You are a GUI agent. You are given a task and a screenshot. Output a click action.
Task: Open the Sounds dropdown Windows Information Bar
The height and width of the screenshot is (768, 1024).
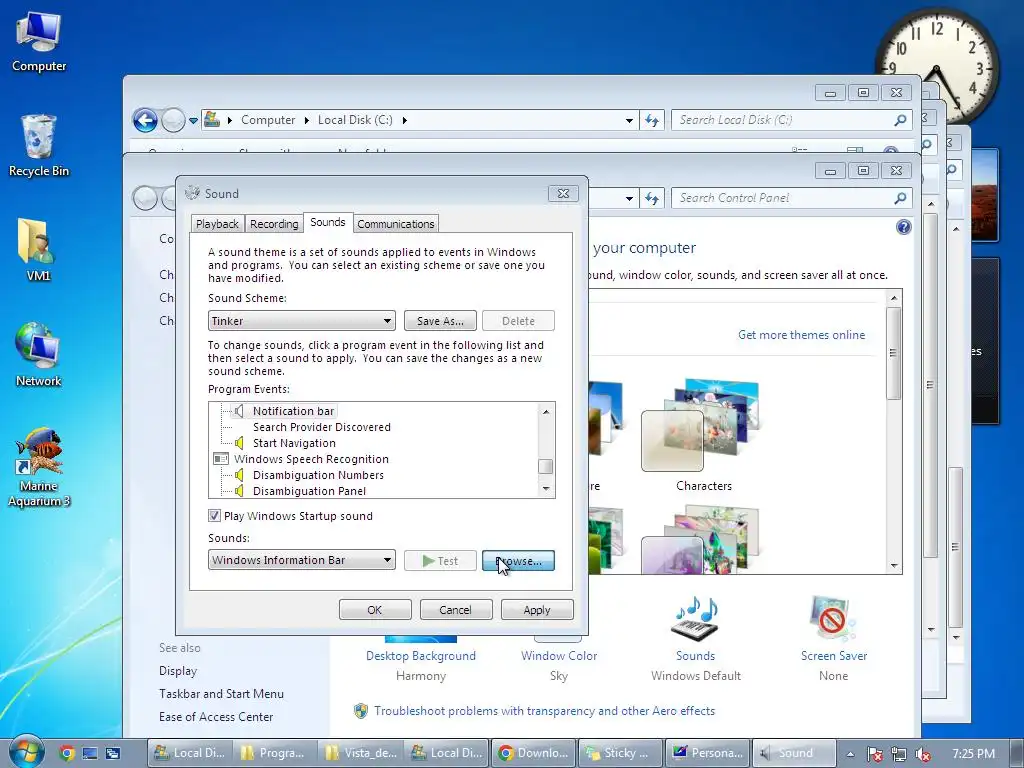pyautogui.click(x=302, y=560)
